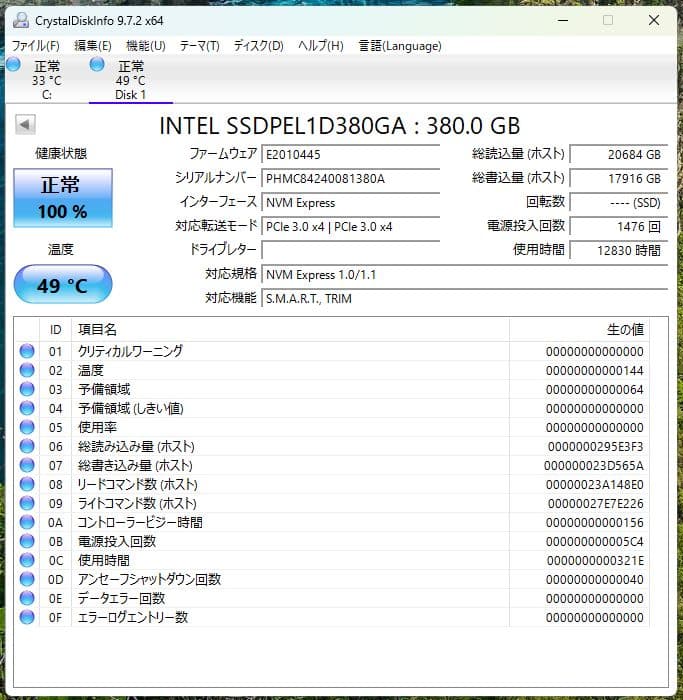The image size is (683, 700).
Task: Click the CrystalDiskInfo app icon in title bar
Action: coord(21,20)
